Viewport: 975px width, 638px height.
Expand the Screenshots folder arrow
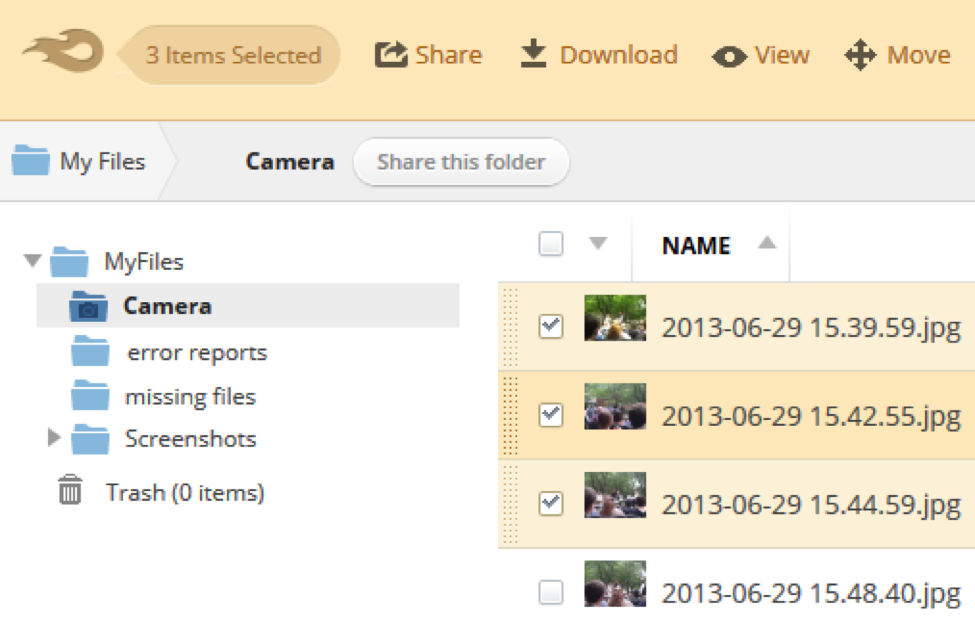point(54,438)
